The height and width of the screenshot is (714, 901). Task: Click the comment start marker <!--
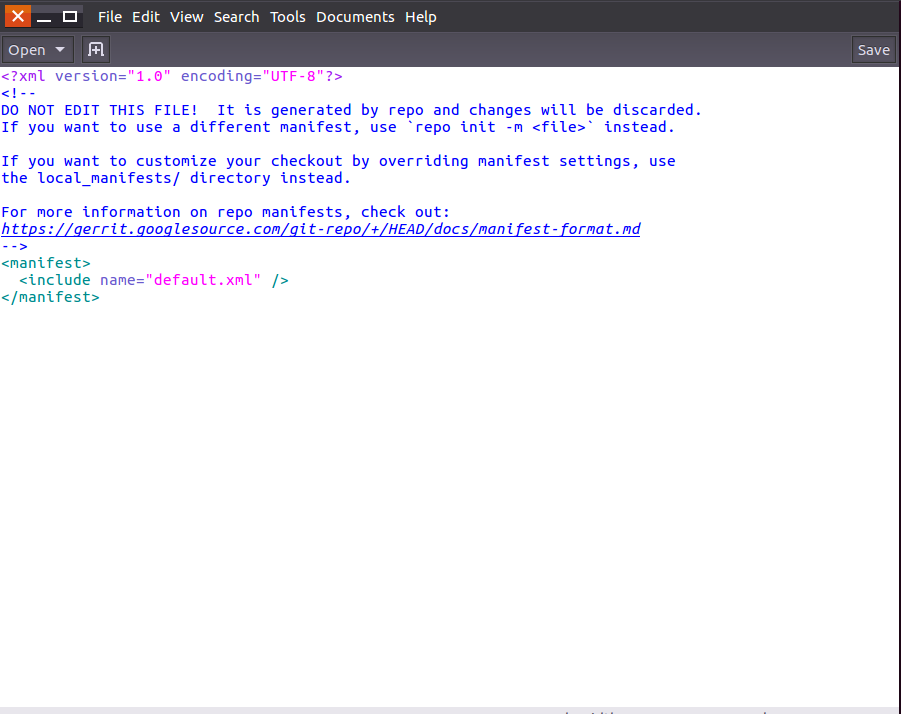(x=18, y=93)
